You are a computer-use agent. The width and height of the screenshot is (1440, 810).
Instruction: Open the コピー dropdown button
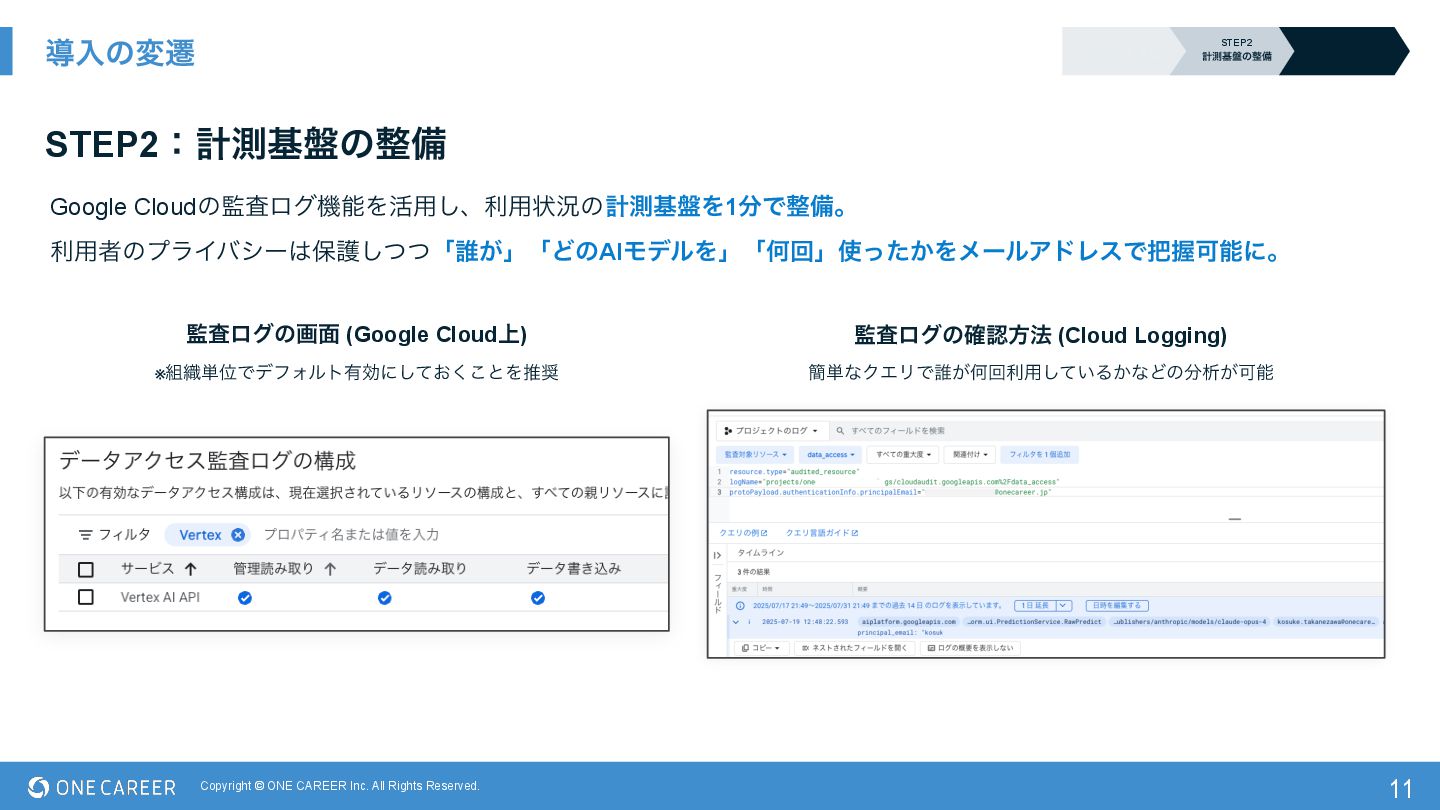pos(762,648)
